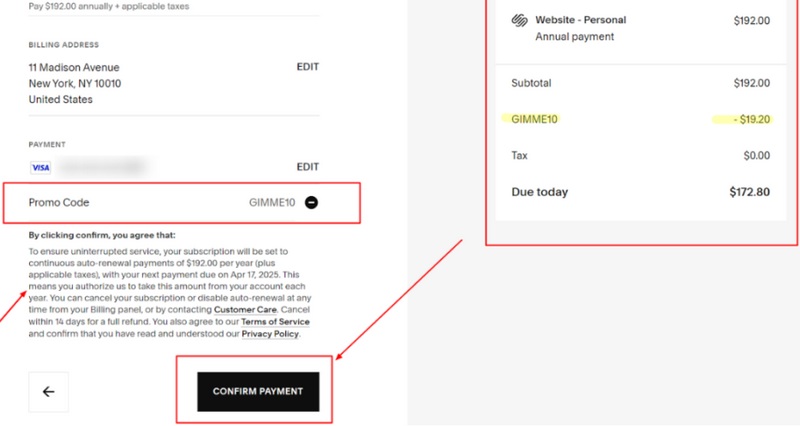Screen dimensions: 800x426
Task: Click the Subtotal label
Action: pyautogui.click(x=531, y=83)
